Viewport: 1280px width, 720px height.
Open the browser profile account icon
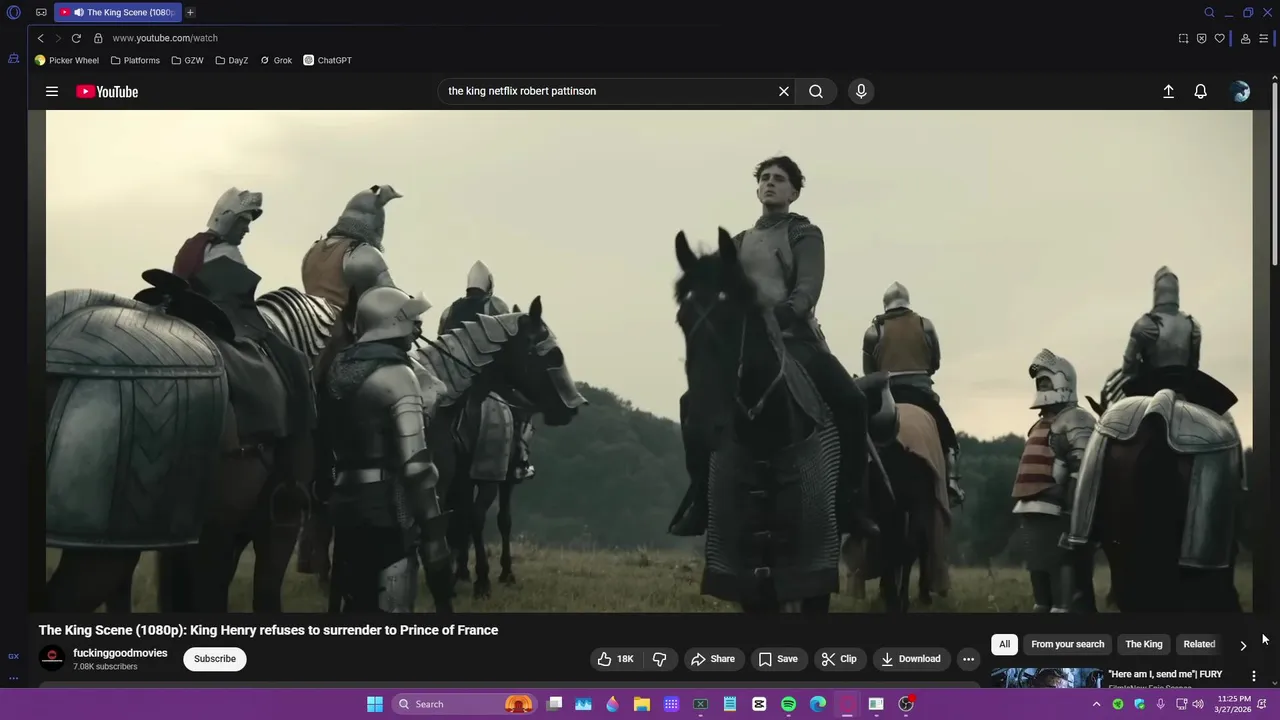coord(1245,38)
